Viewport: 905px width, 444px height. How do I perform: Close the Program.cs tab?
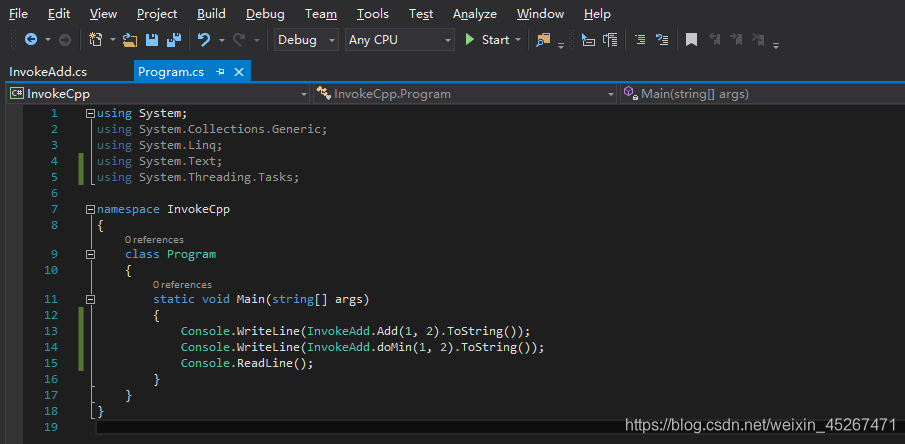pos(239,72)
